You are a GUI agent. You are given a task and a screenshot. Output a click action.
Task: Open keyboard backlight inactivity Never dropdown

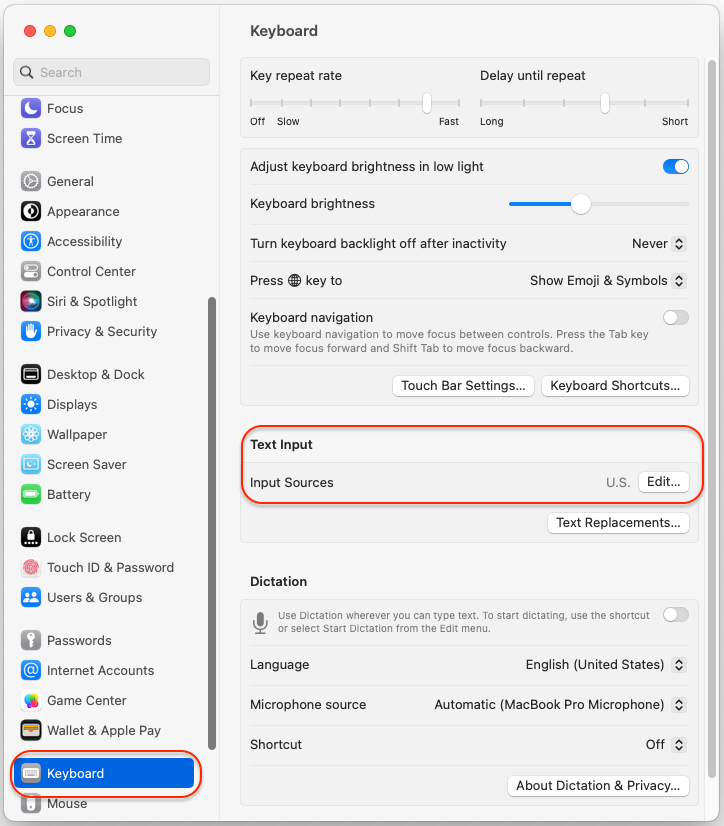(659, 243)
